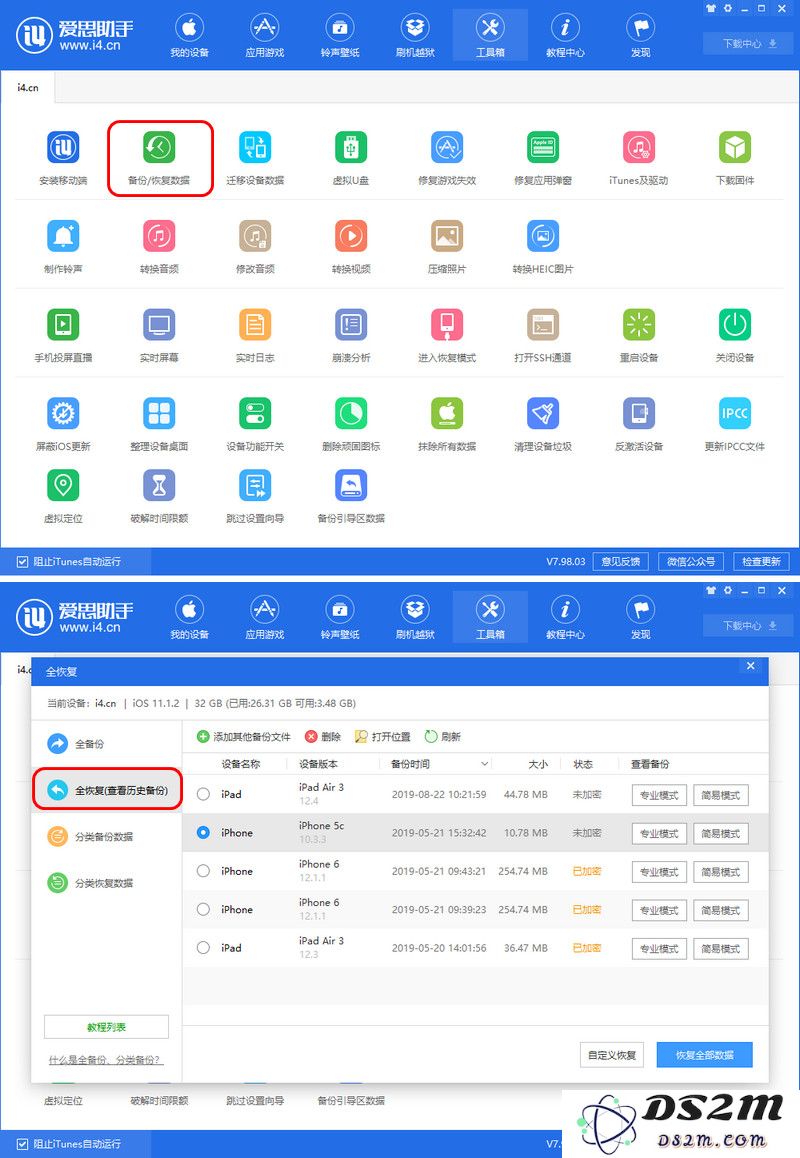This screenshot has height=1158, width=800.
Task: Select iPhone 6 backup from 09:43:21
Action: 203,871
